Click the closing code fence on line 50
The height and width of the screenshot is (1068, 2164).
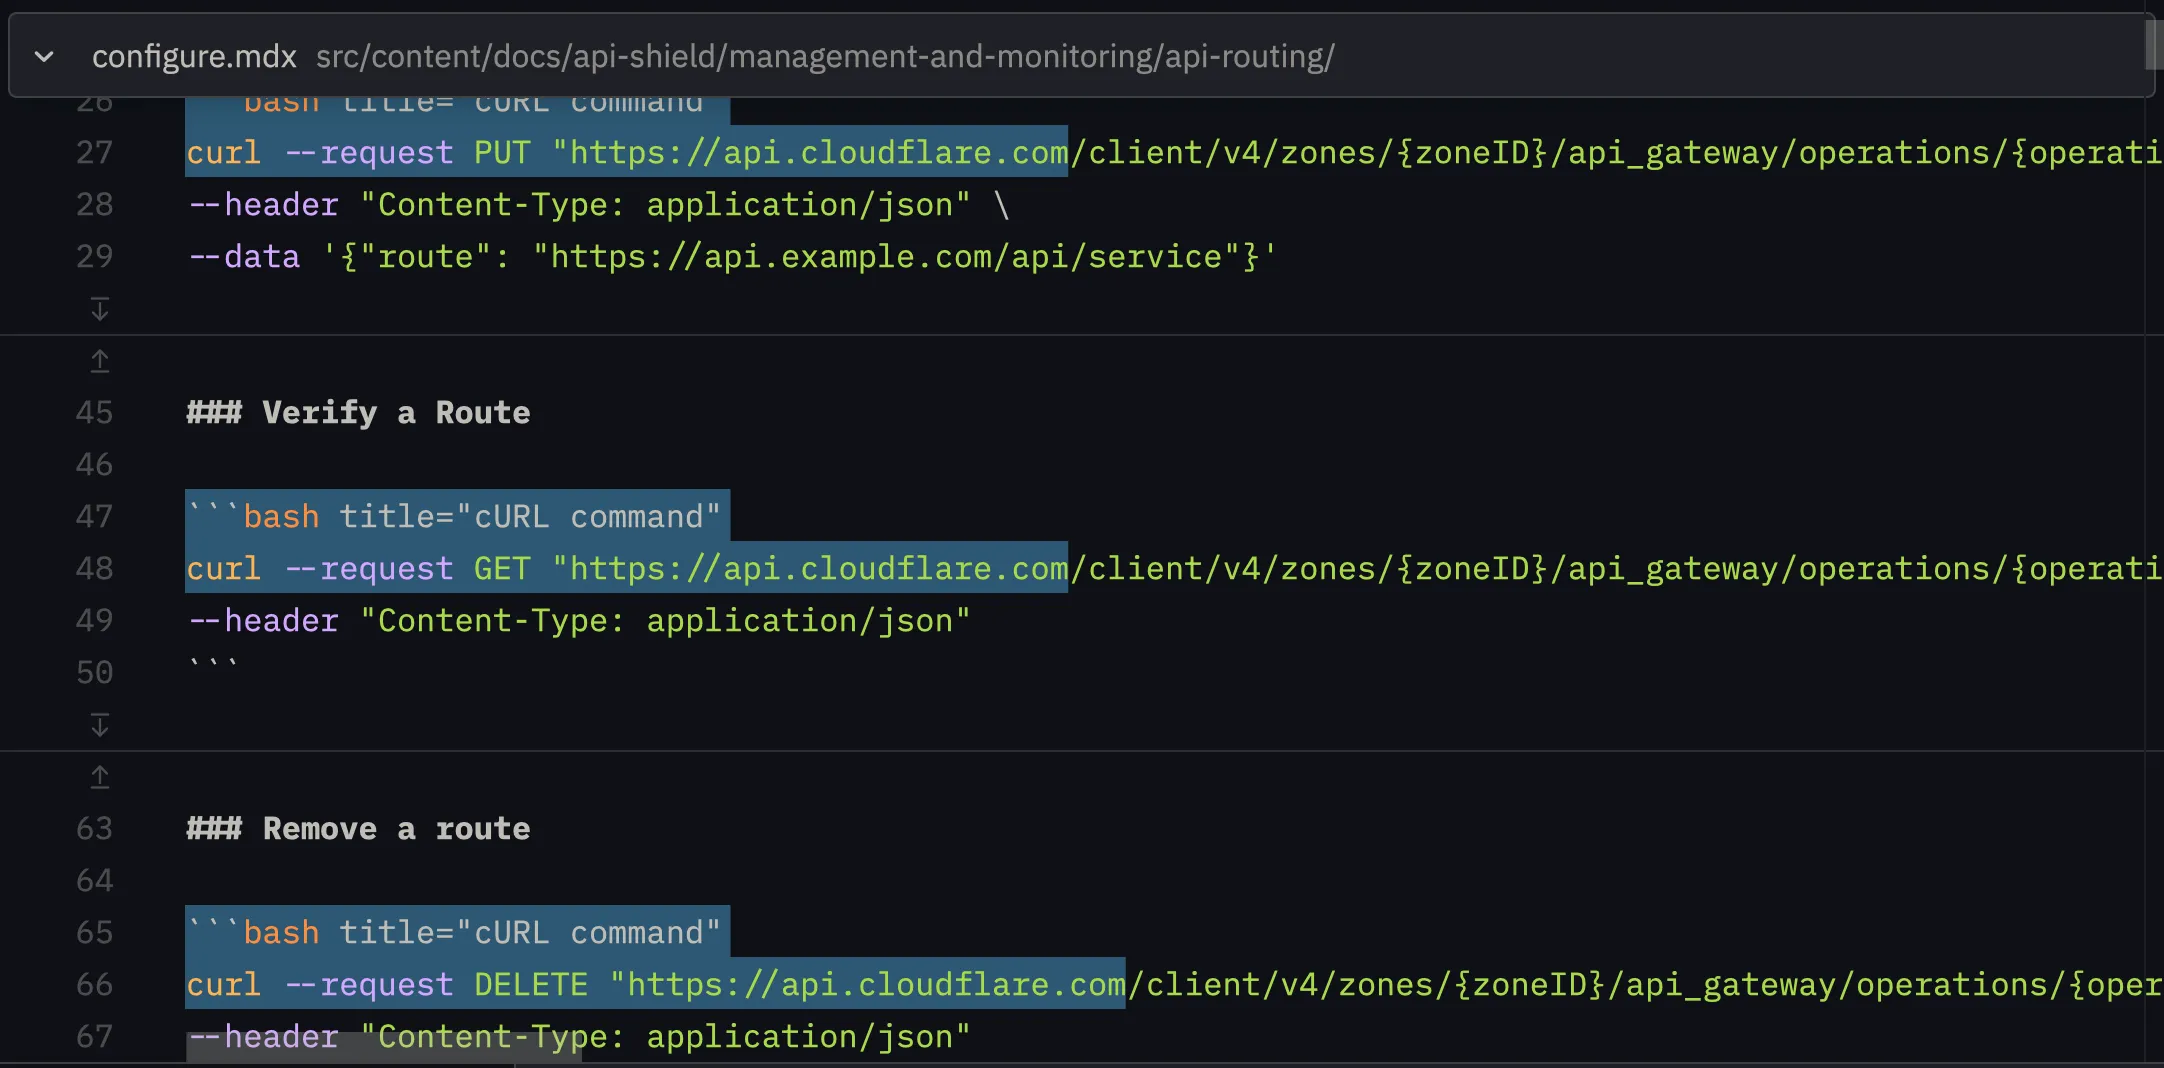(x=213, y=665)
